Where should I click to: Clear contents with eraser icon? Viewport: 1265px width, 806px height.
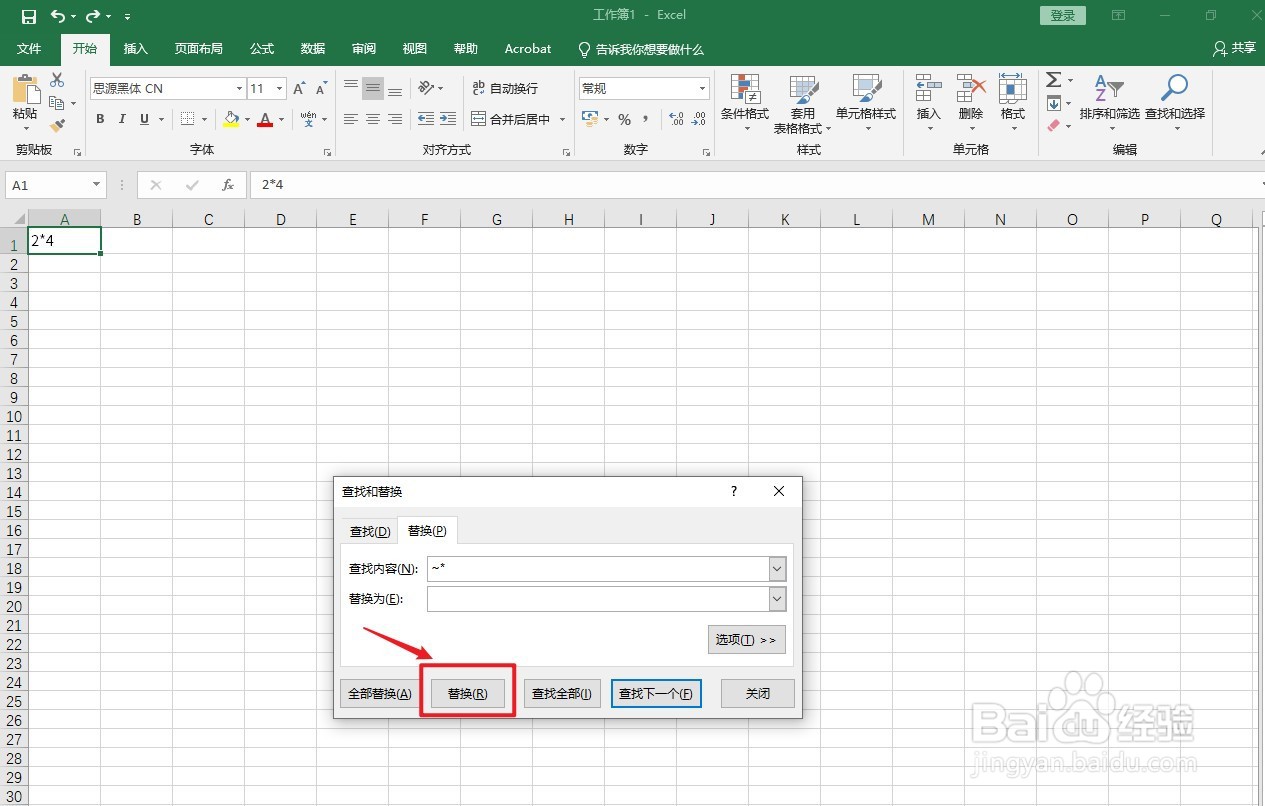1054,126
